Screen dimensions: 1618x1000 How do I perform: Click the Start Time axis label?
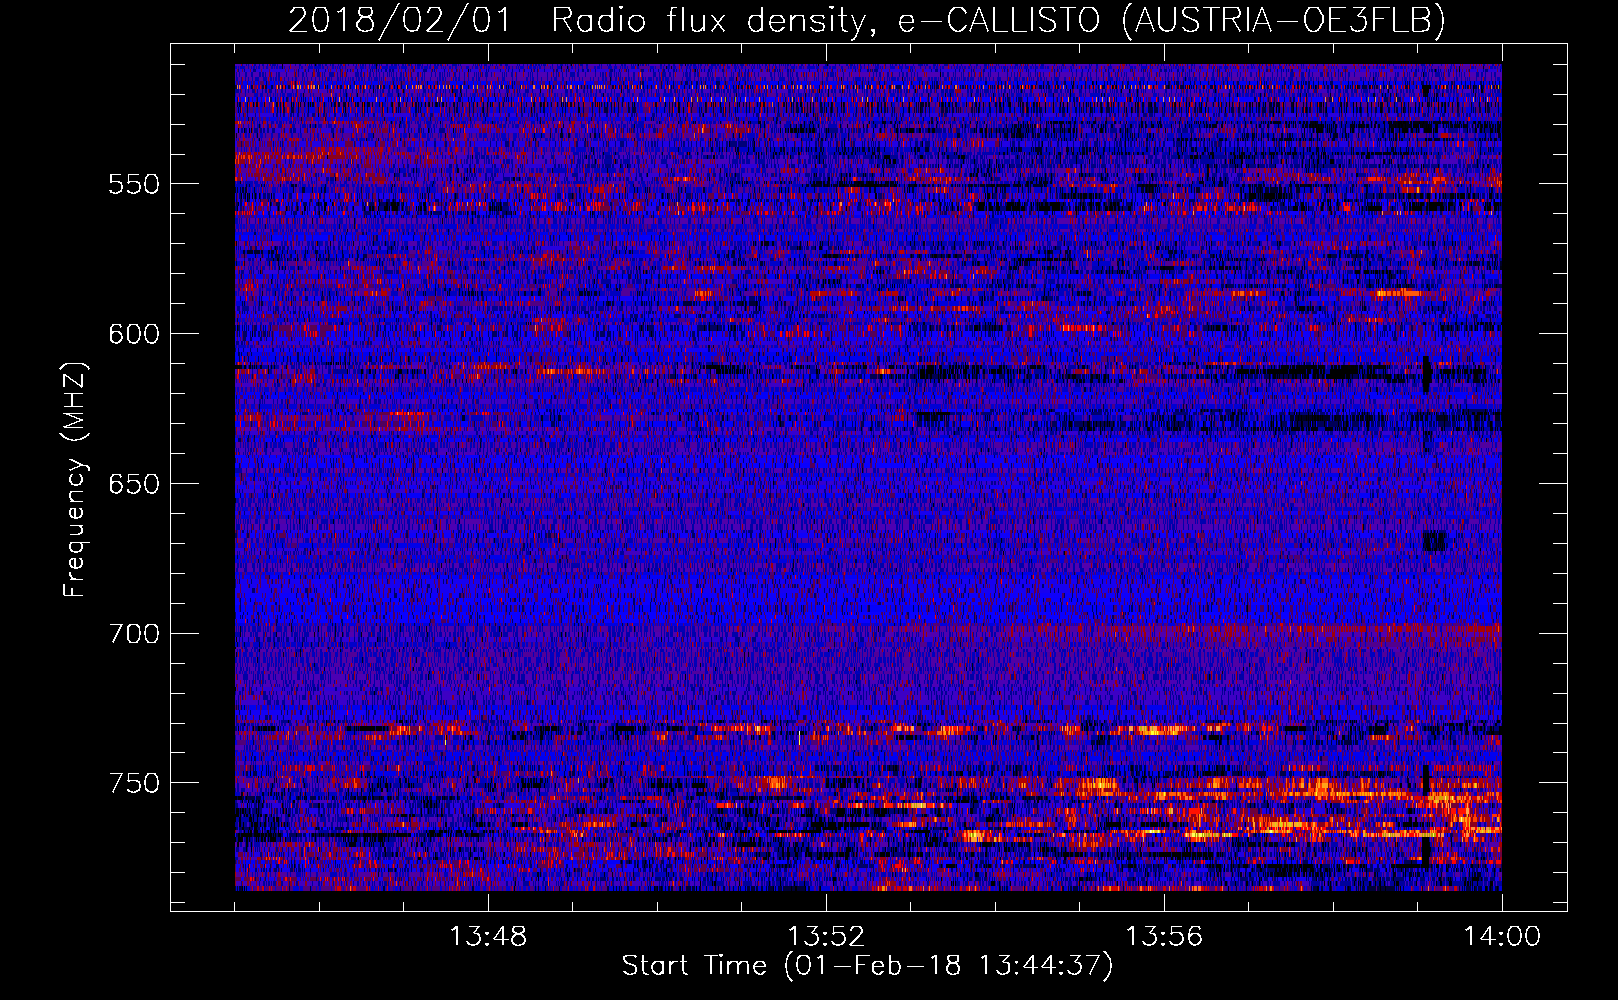867,966
